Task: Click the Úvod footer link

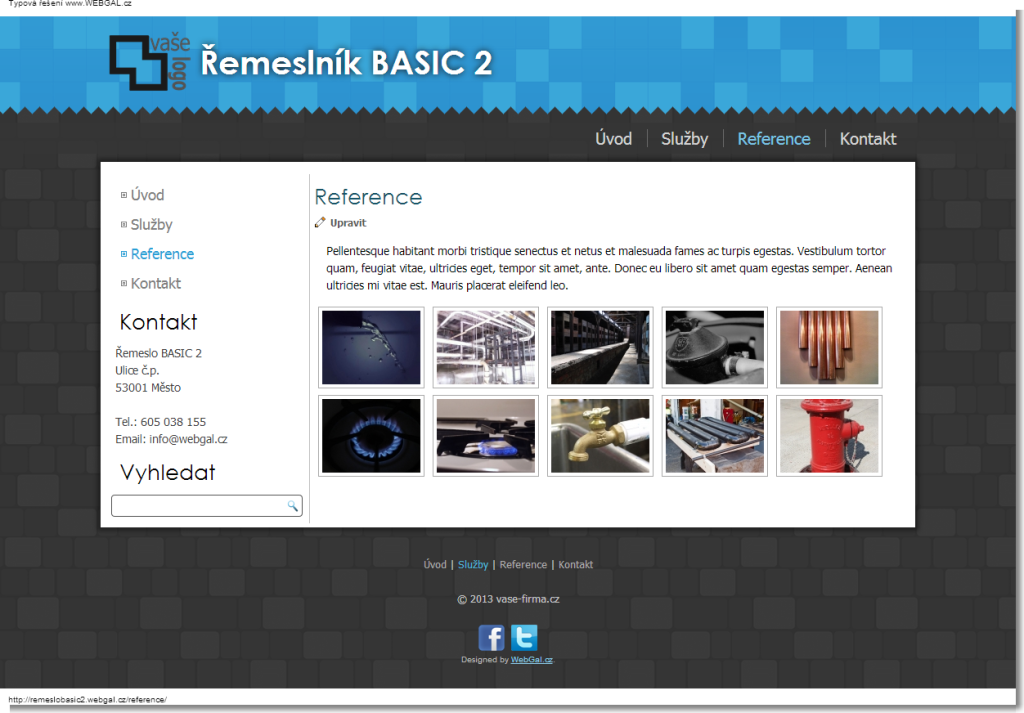Action: tap(435, 565)
